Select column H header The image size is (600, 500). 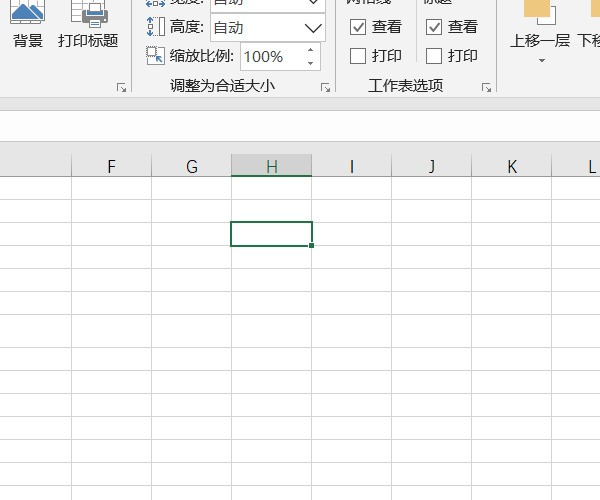pos(271,166)
